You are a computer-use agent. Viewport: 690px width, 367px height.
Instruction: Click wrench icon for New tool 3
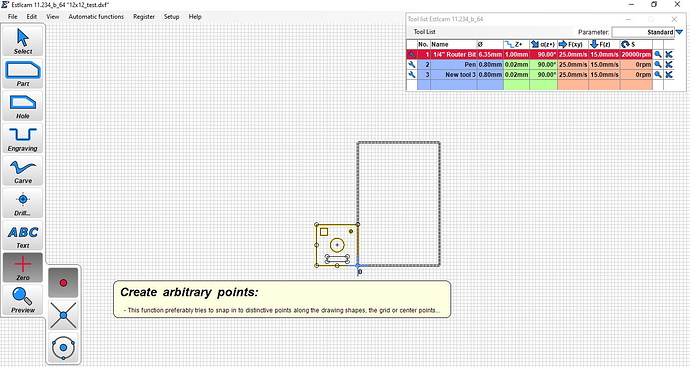tap(411, 75)
